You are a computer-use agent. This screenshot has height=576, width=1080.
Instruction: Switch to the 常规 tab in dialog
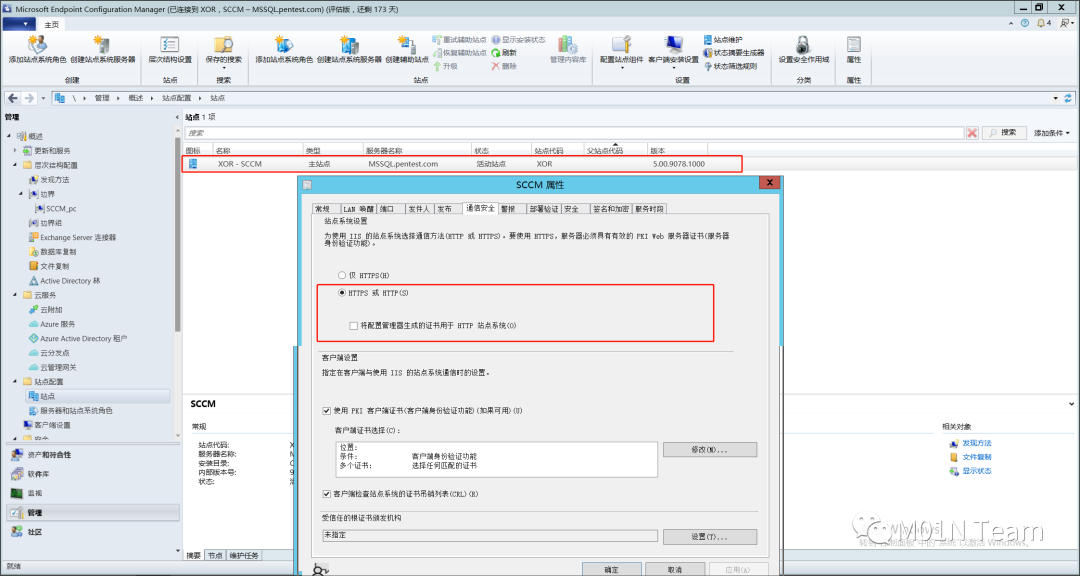point(322,209)
